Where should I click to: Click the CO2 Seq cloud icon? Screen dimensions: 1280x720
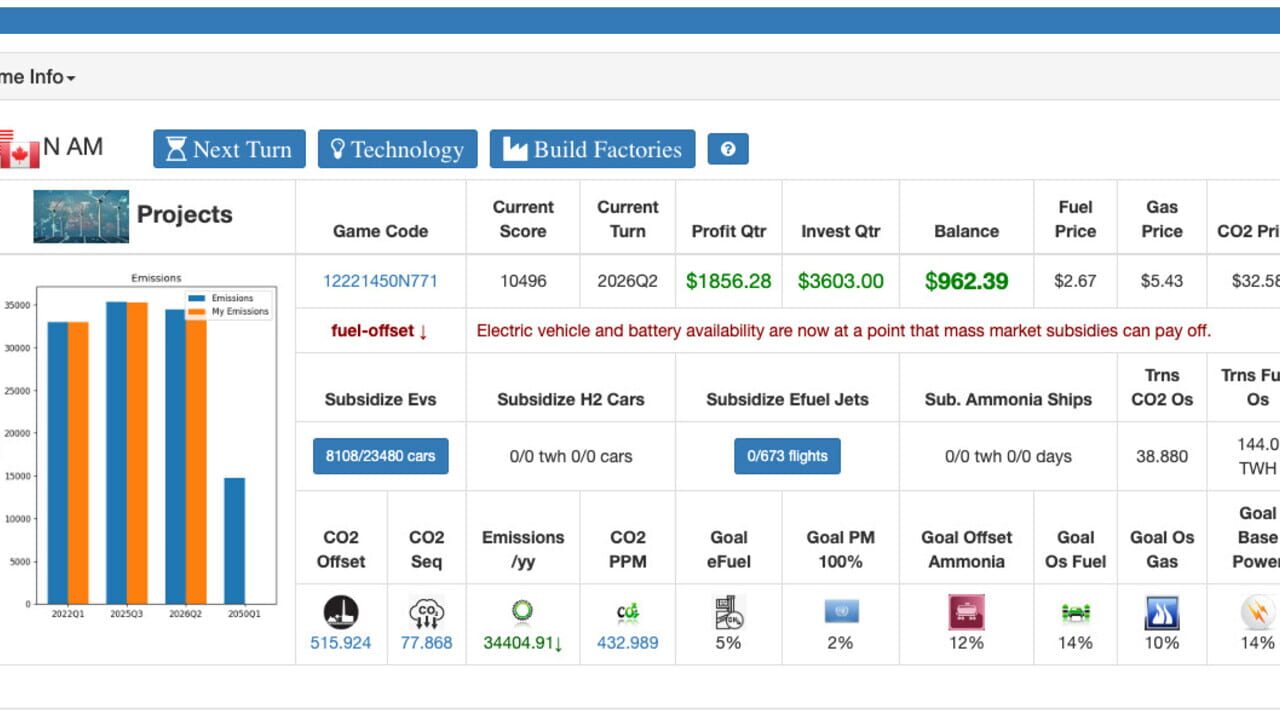click(427, 612)
